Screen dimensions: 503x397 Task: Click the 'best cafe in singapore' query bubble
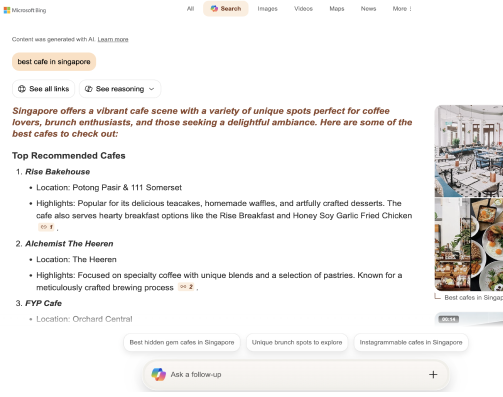point(54,62)
